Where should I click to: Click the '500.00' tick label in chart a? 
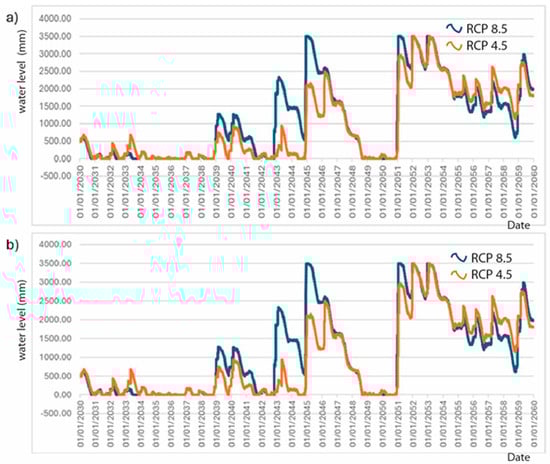(57, 141)
